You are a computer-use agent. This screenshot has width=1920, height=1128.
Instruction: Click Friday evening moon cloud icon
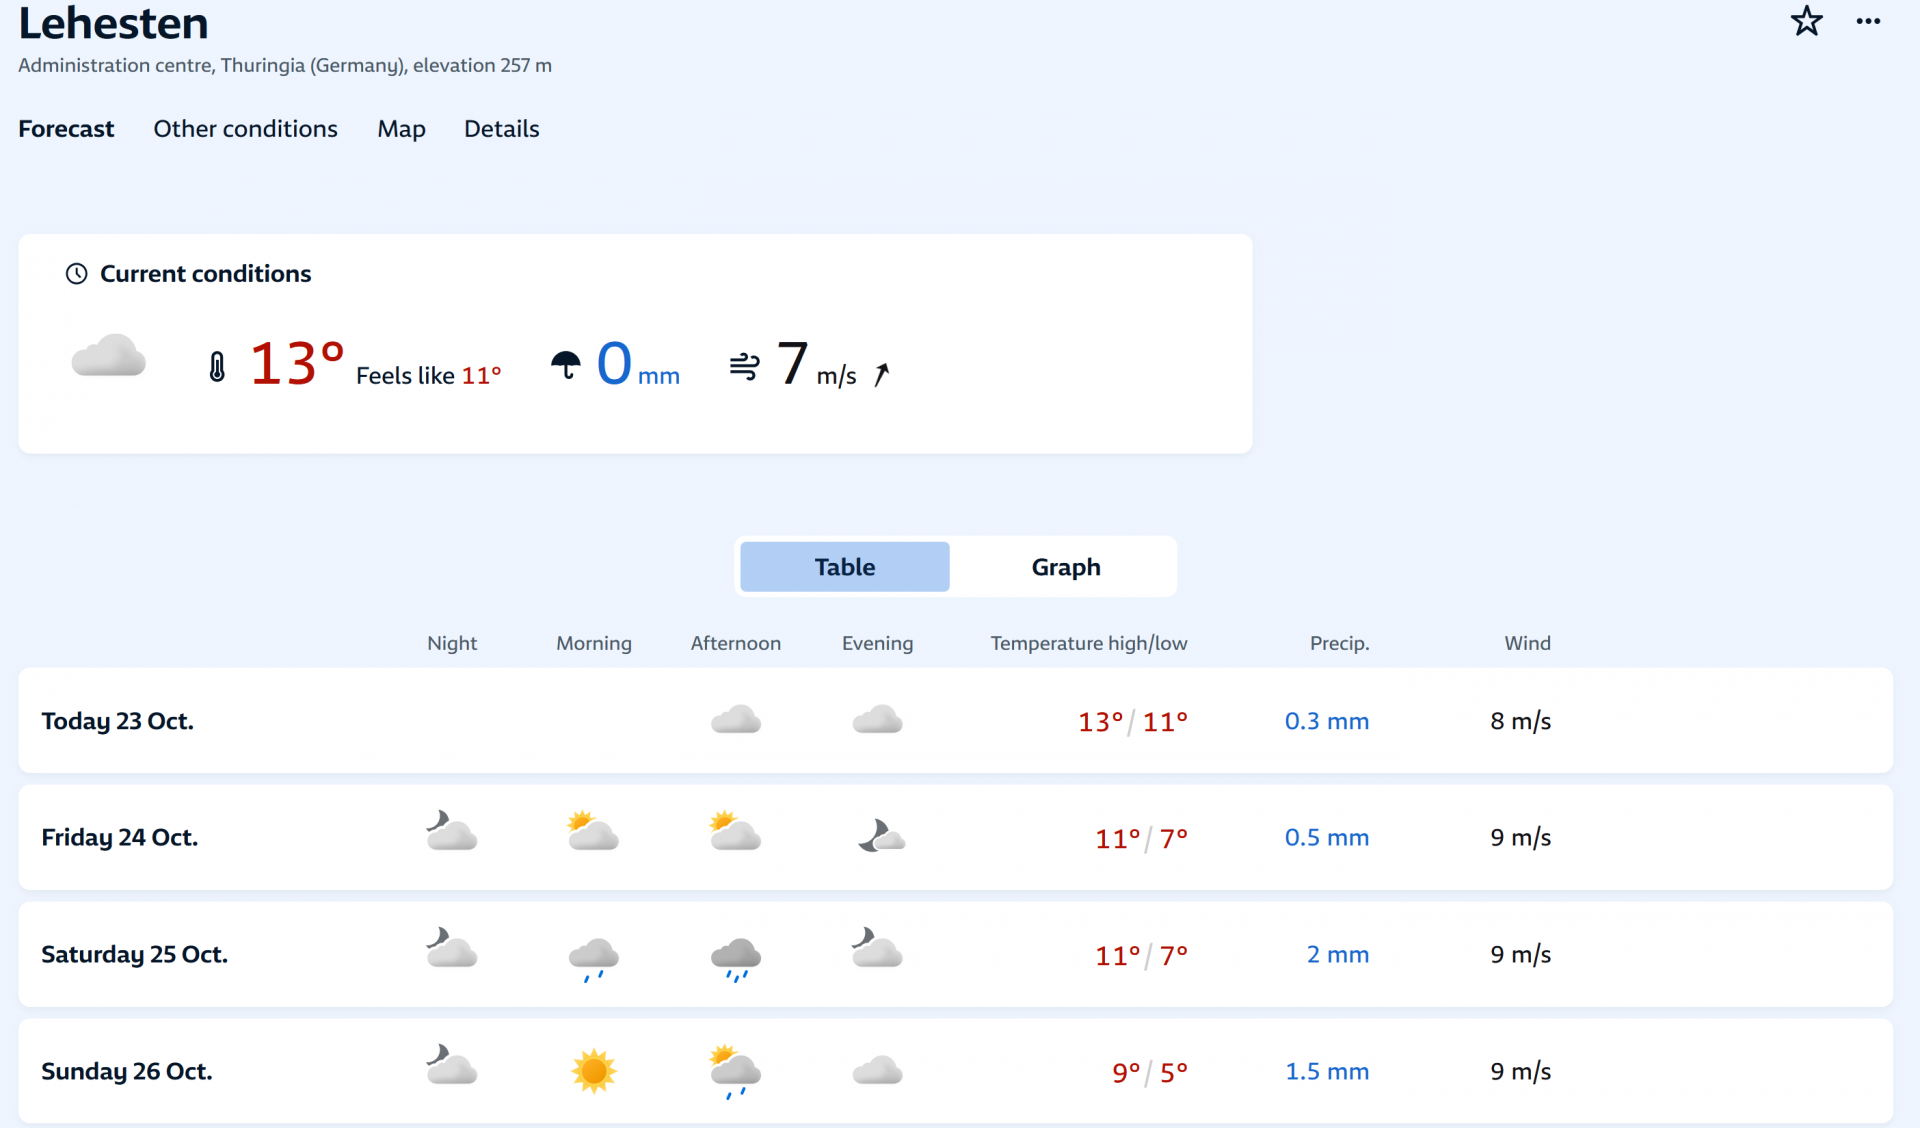pos(880,836)
